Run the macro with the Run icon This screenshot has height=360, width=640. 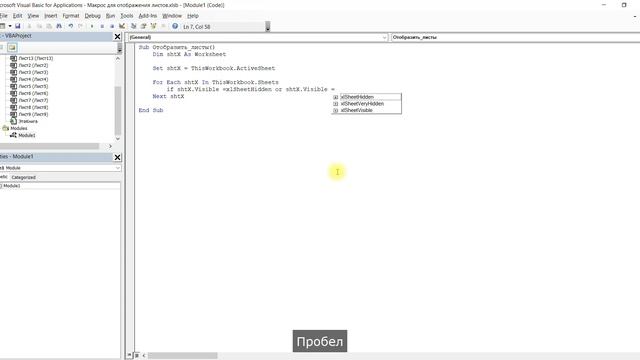click(x=92, y=26)
